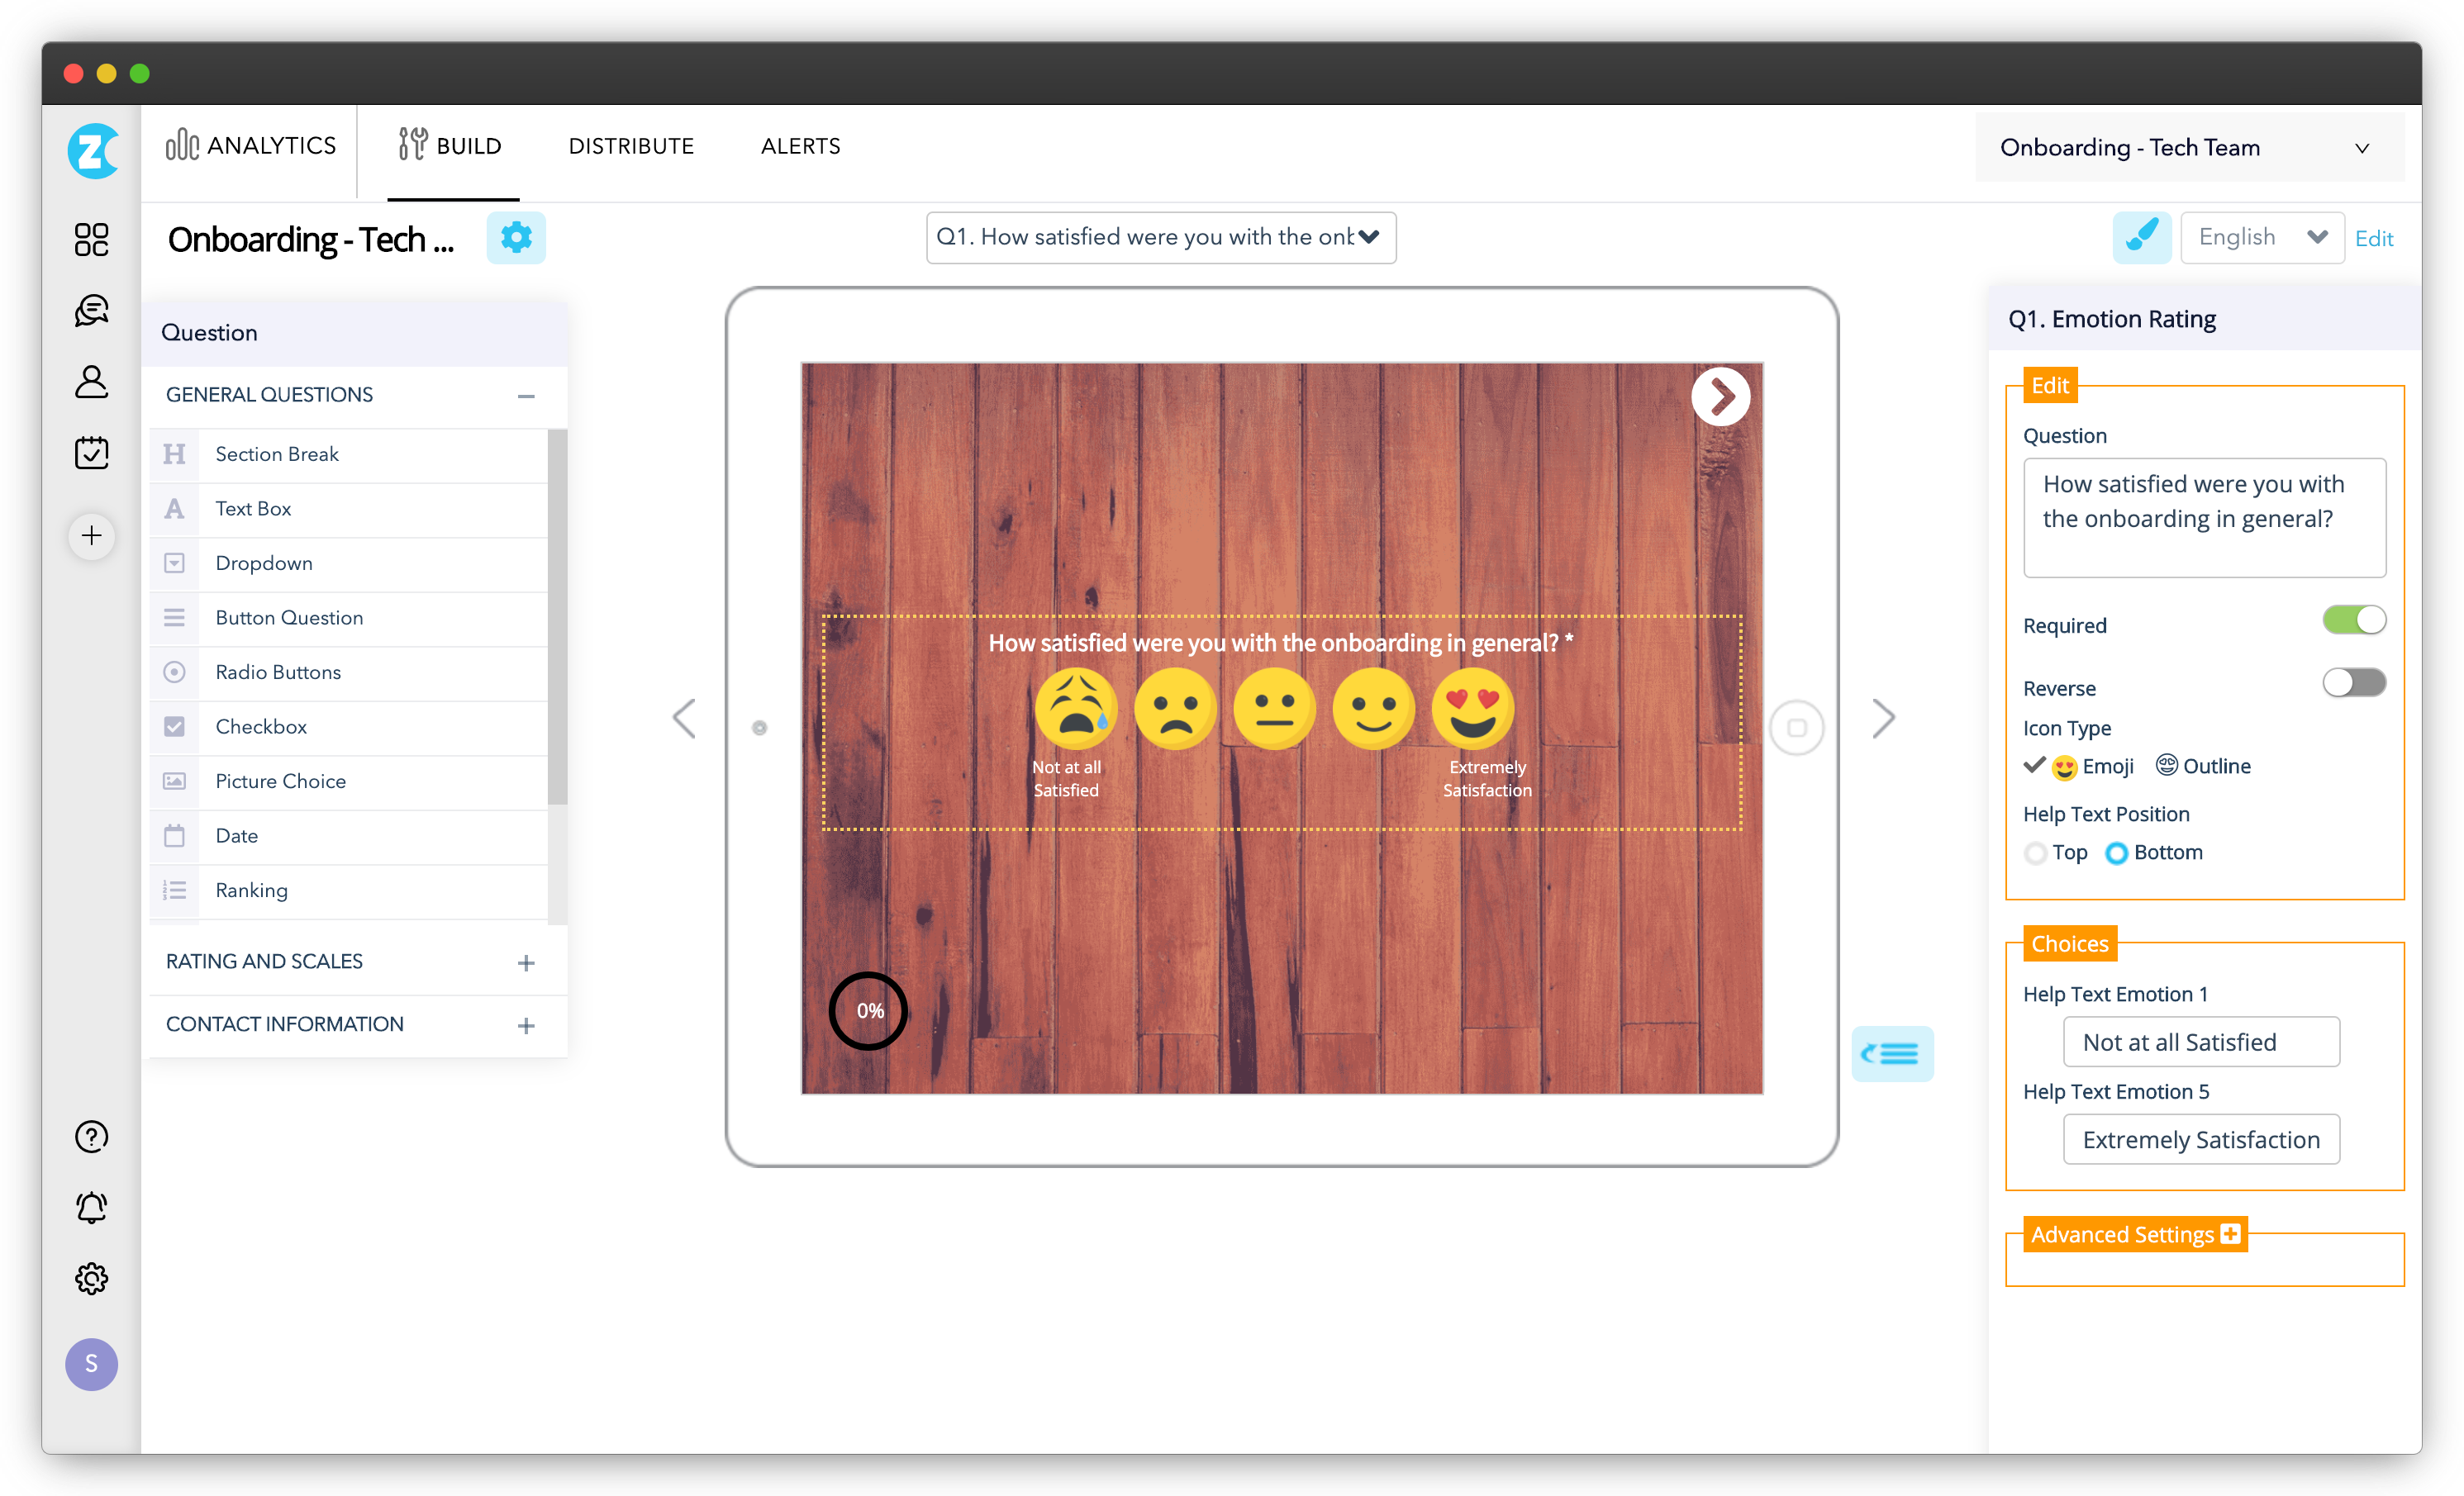This screenshot has width=2464, height=1496.
Task: Click the question types list scrollbar
Action: [557, 617]
